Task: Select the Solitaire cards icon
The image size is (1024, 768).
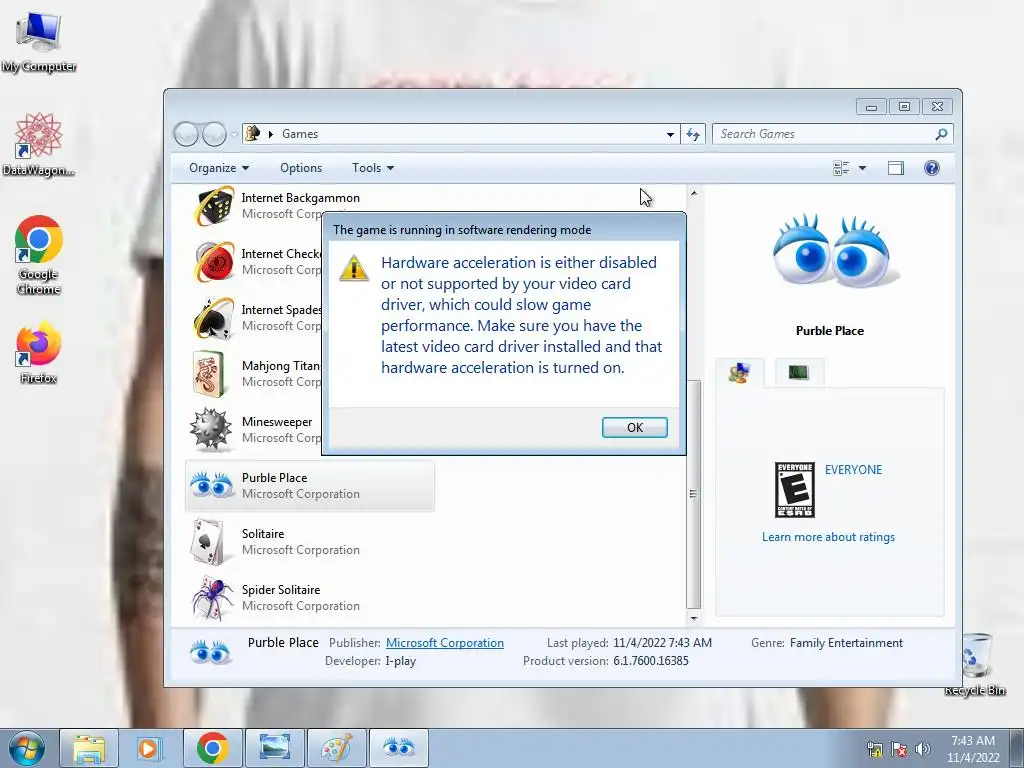Action: 209,542
